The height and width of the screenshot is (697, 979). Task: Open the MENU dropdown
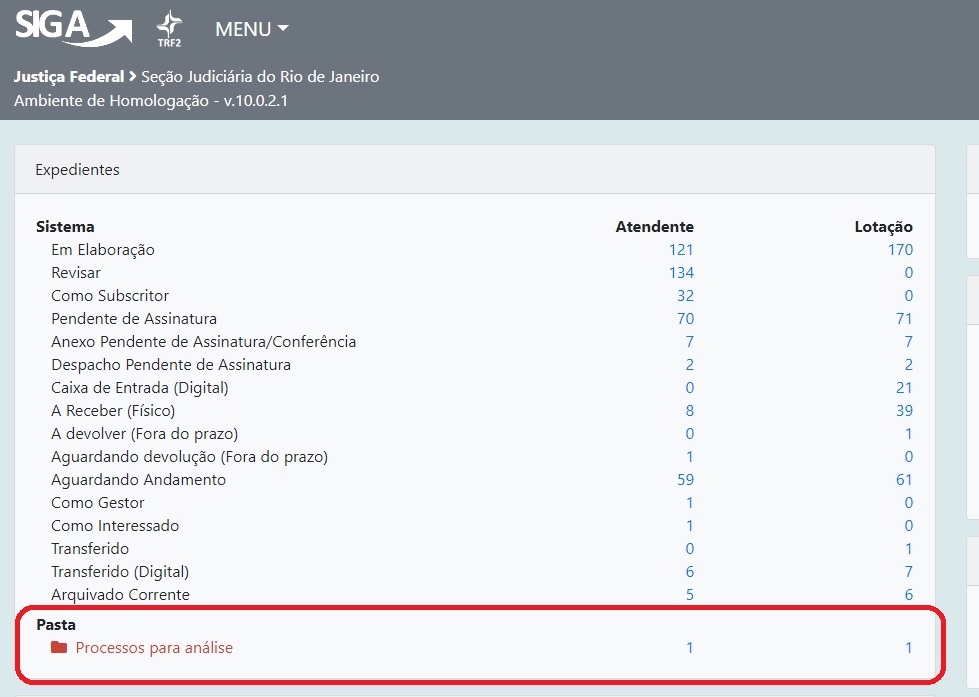251,29
